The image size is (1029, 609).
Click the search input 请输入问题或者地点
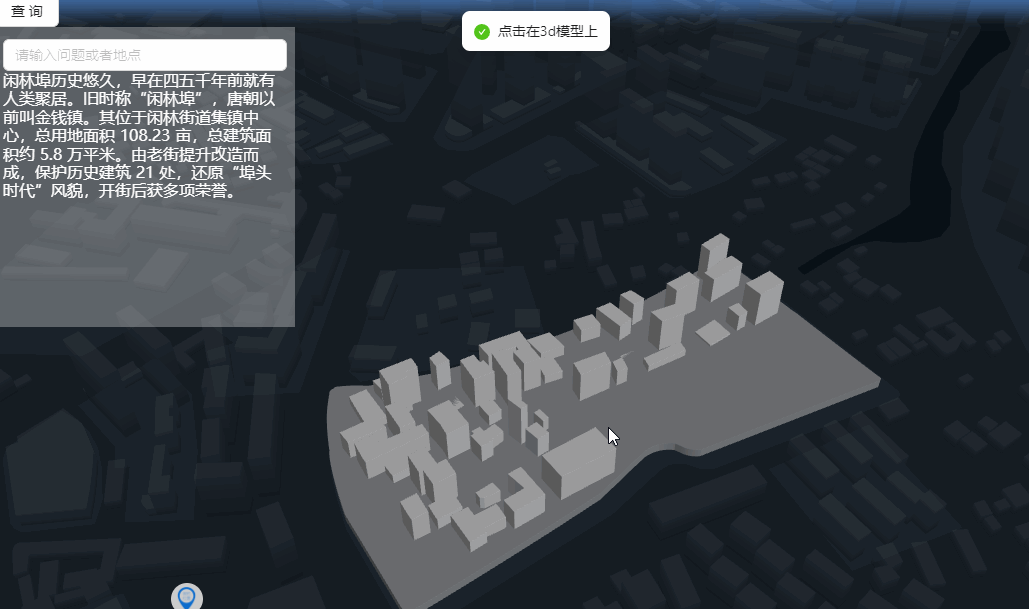[x=145, y=54]
